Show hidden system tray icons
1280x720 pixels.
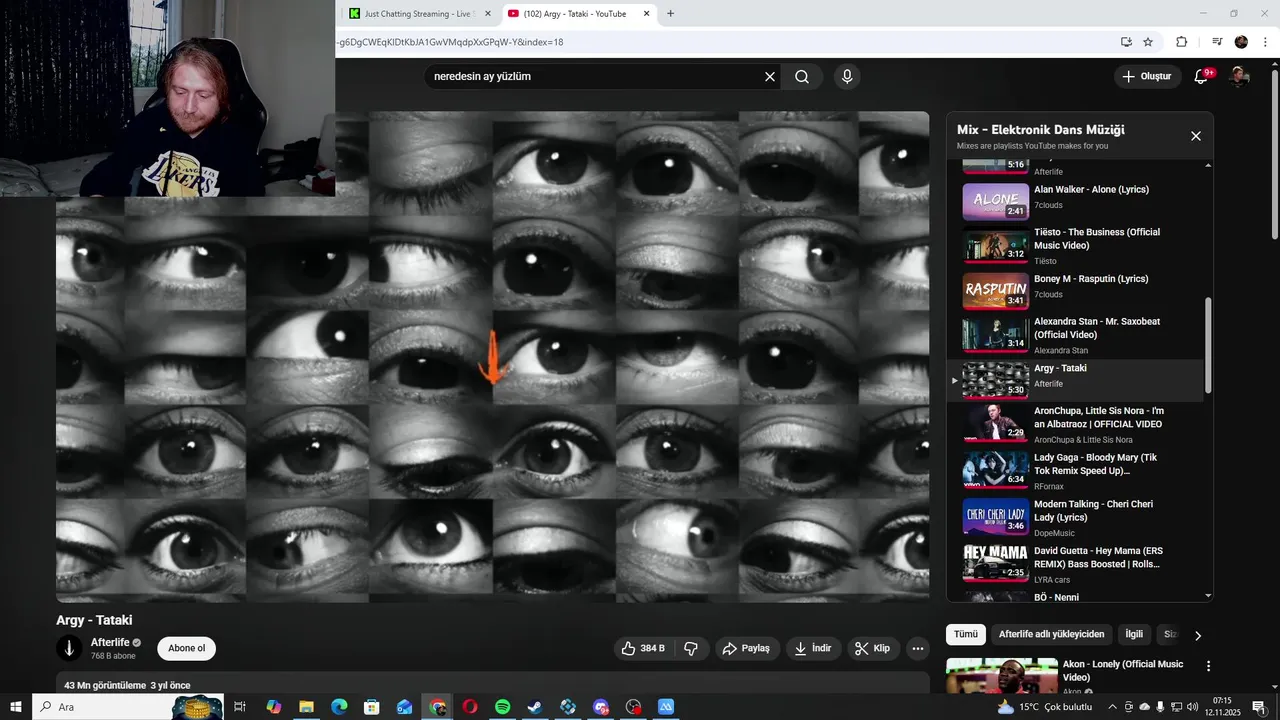[1112, 707]
